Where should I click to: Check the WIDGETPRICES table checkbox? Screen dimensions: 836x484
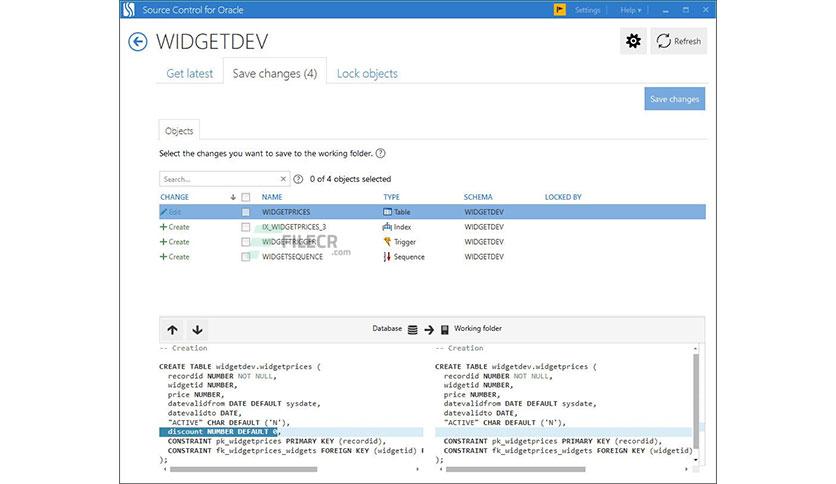[x=246, y=212]
